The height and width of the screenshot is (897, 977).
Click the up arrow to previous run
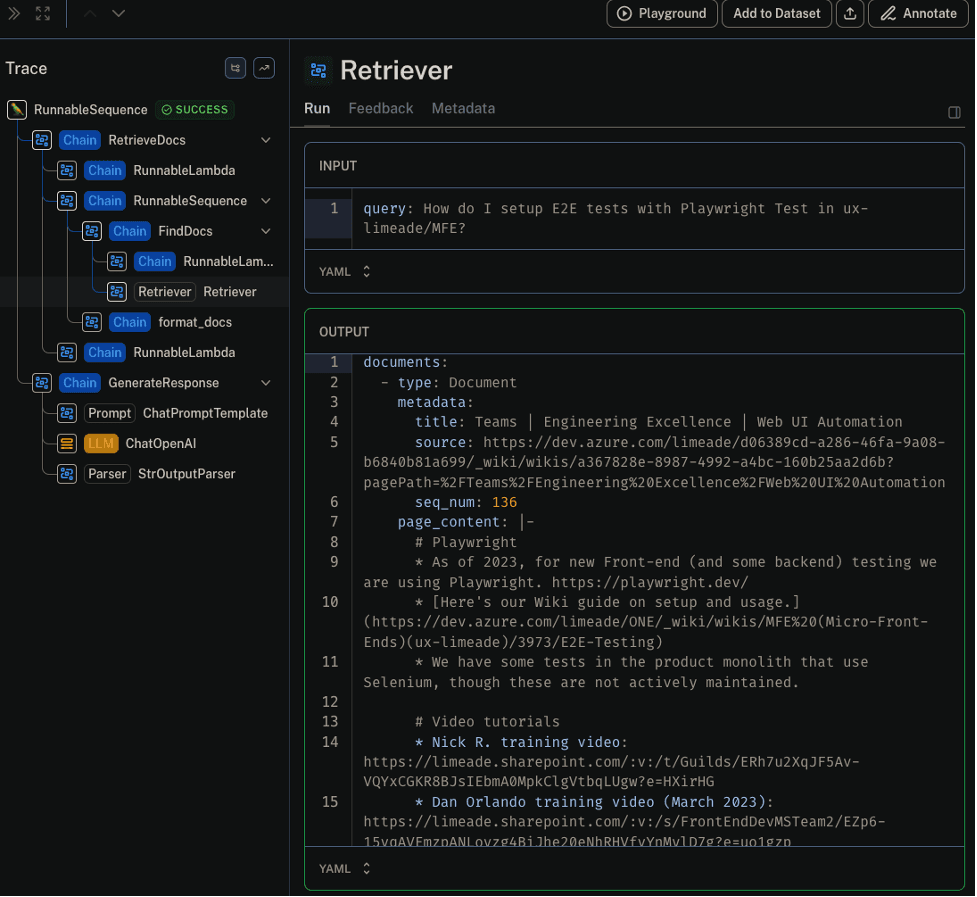90,14
